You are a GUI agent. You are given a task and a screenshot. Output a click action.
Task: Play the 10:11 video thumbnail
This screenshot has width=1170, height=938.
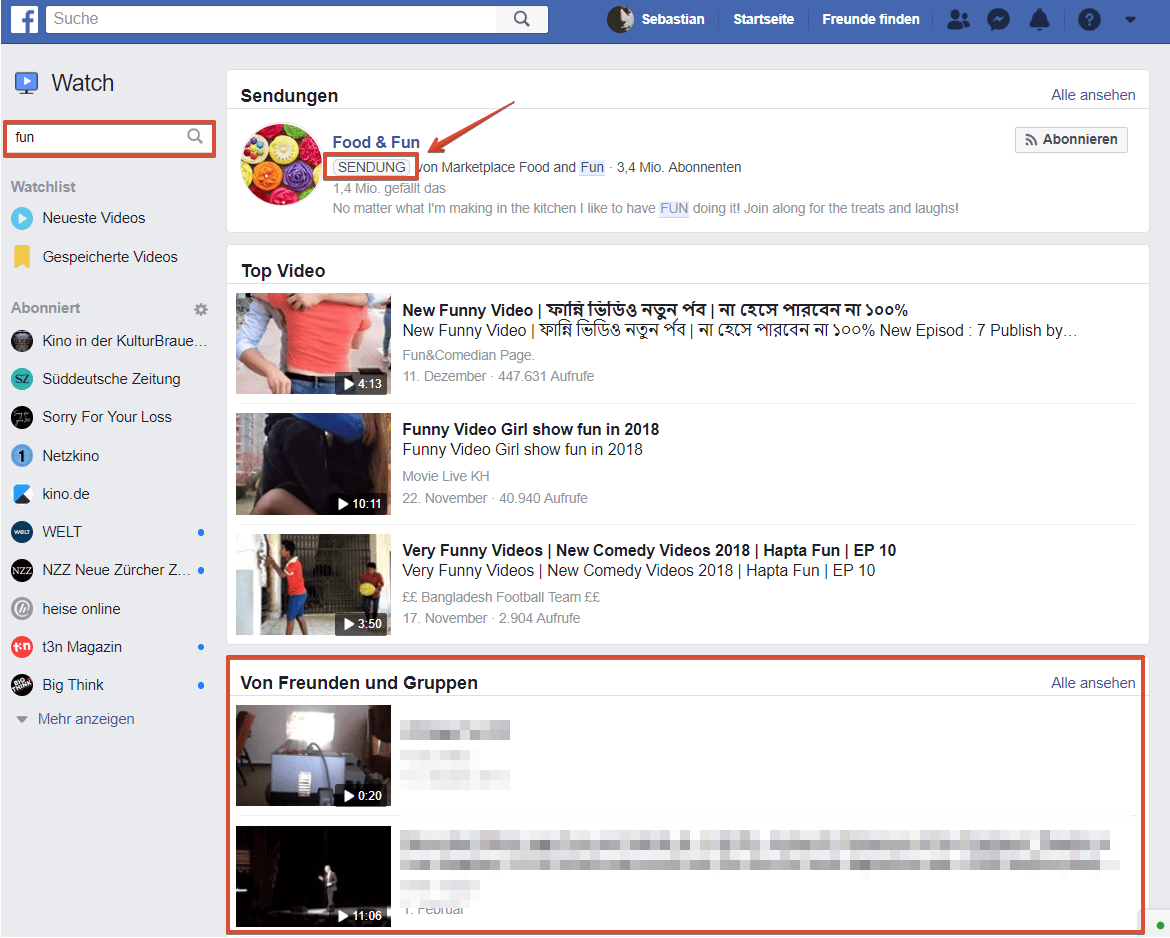click(313, 464)
